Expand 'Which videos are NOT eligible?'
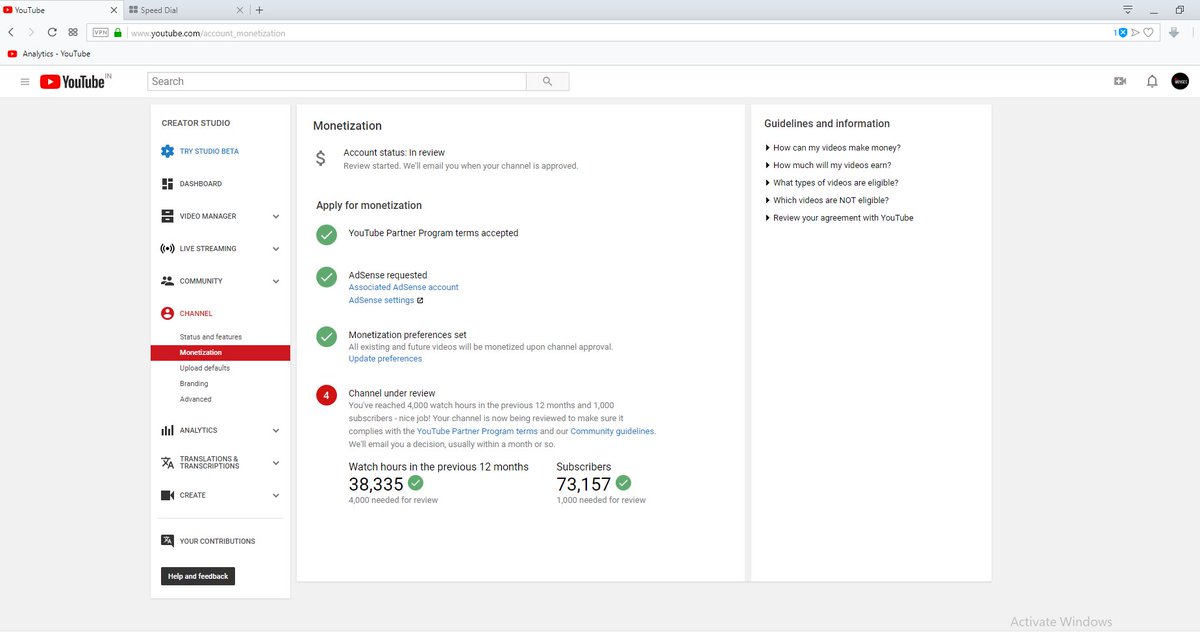Viewport: 1200px width, 632px height. coord(827,200)
